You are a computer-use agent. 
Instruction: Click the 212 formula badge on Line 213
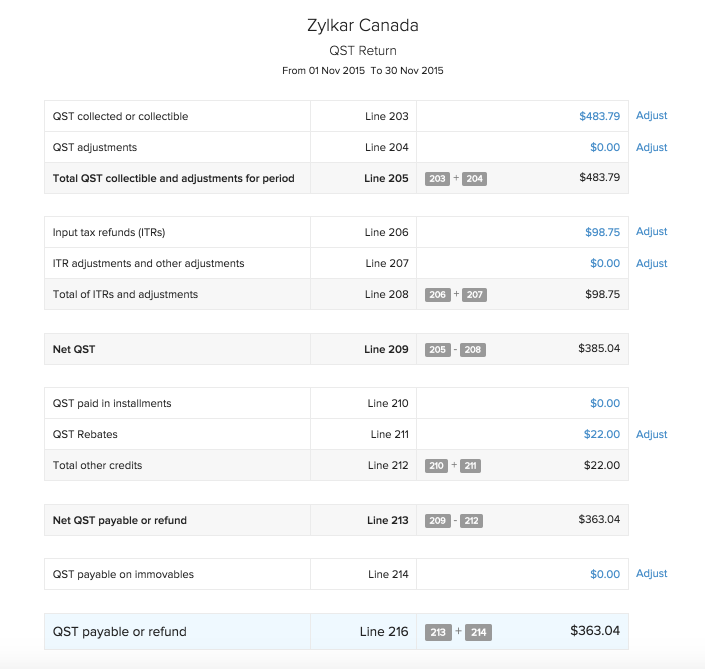pos(472,521)
